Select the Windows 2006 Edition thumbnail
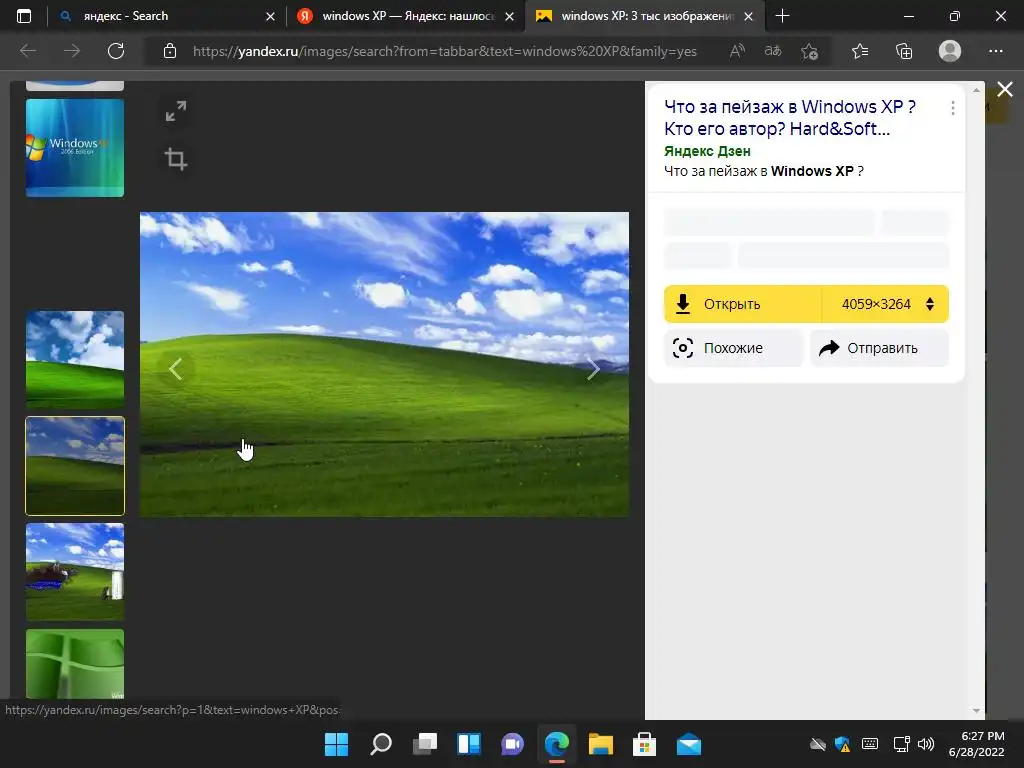1024x768 pixels. click(75, 148)
